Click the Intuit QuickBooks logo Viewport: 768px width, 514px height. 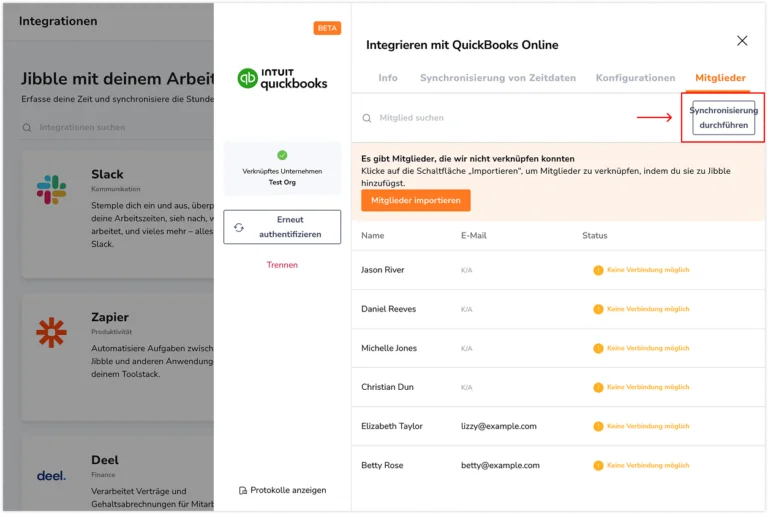[282, 79]
